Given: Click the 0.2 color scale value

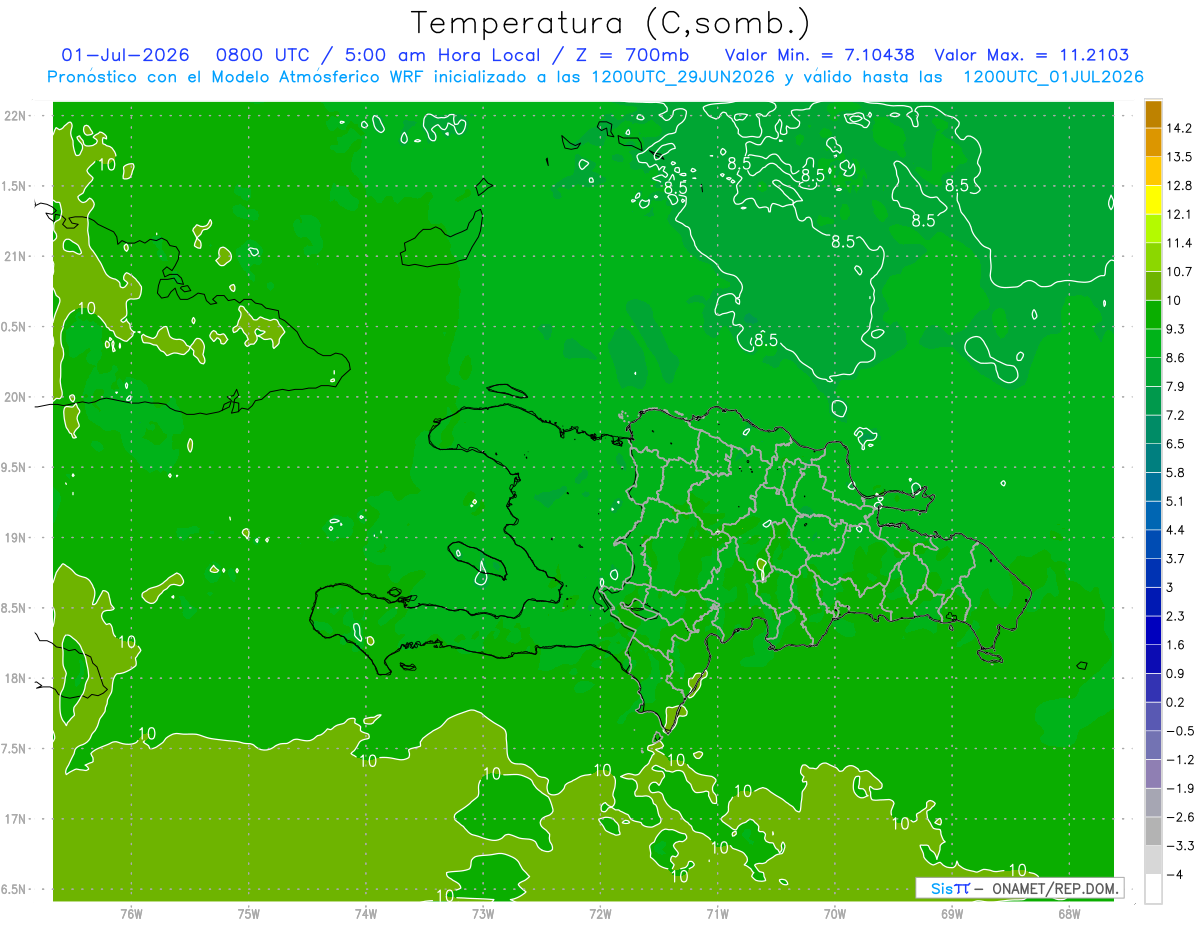Looking at the screenshot, I should point(1176,702).
